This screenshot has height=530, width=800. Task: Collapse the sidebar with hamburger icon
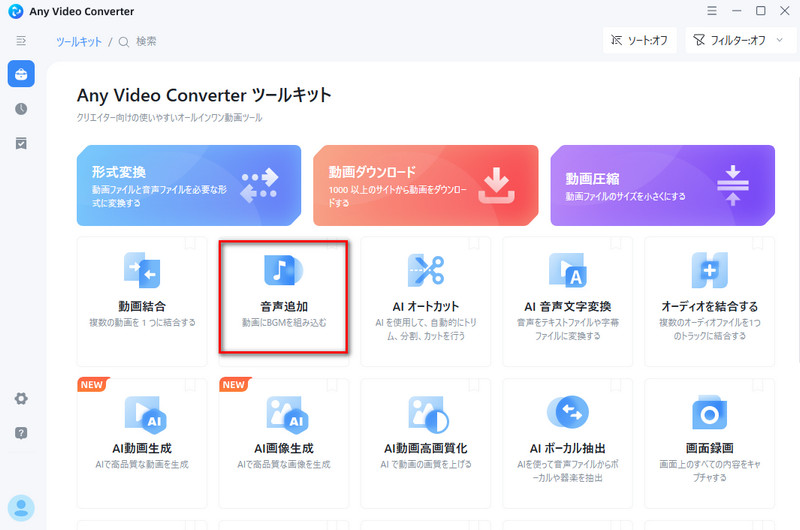coord(21,41)
